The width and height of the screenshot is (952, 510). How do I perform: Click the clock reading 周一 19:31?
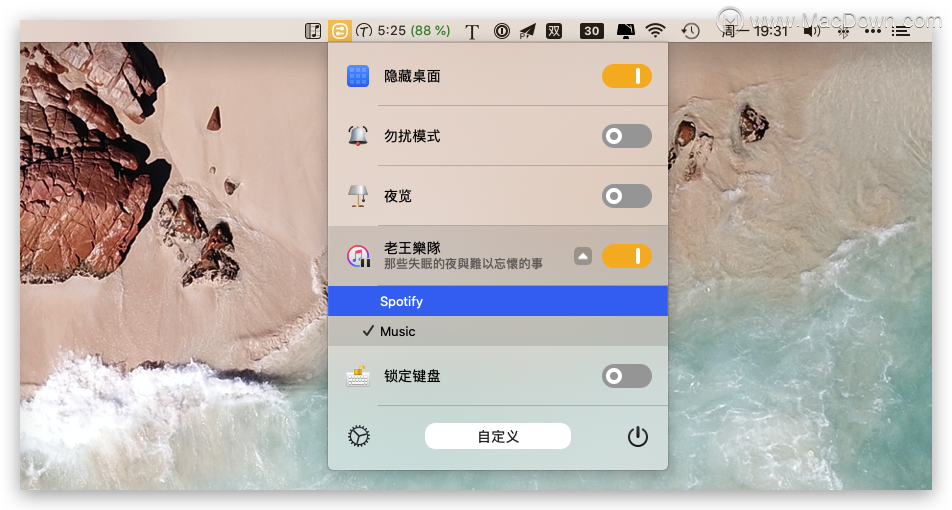[x=755, y=31]
